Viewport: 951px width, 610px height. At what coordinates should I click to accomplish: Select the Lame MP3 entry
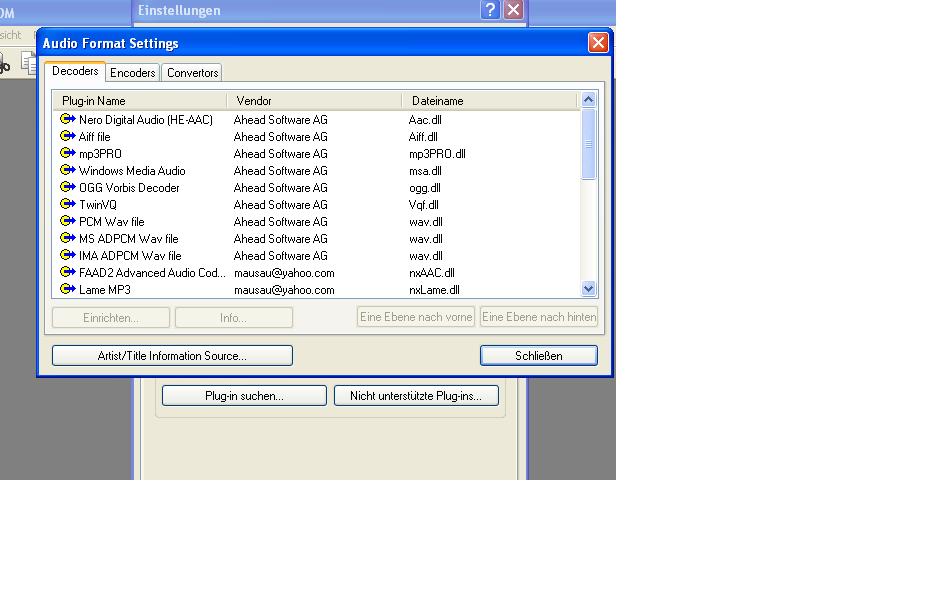coord(105,289)
